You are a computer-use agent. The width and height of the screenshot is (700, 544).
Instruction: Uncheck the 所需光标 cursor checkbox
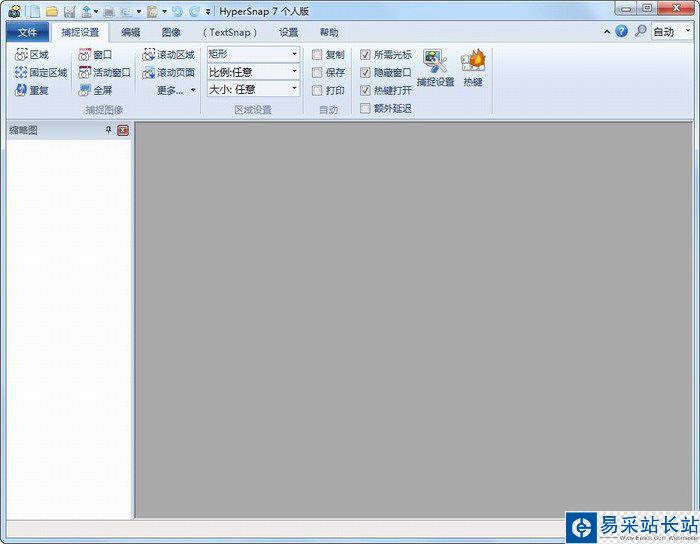[365, 54]
